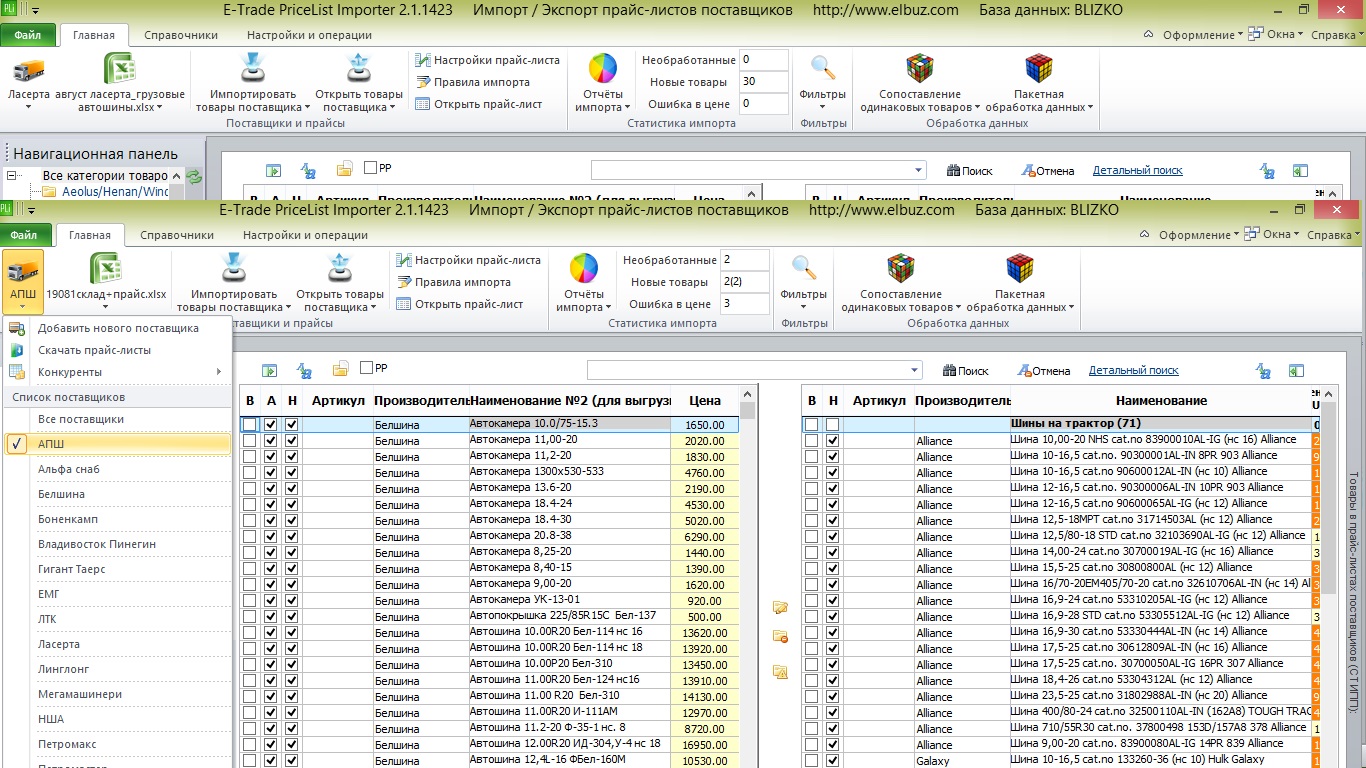
Task: Open Фильтры magnifier icon in front window
Action: pyautogui.click(x=804, y=267)
